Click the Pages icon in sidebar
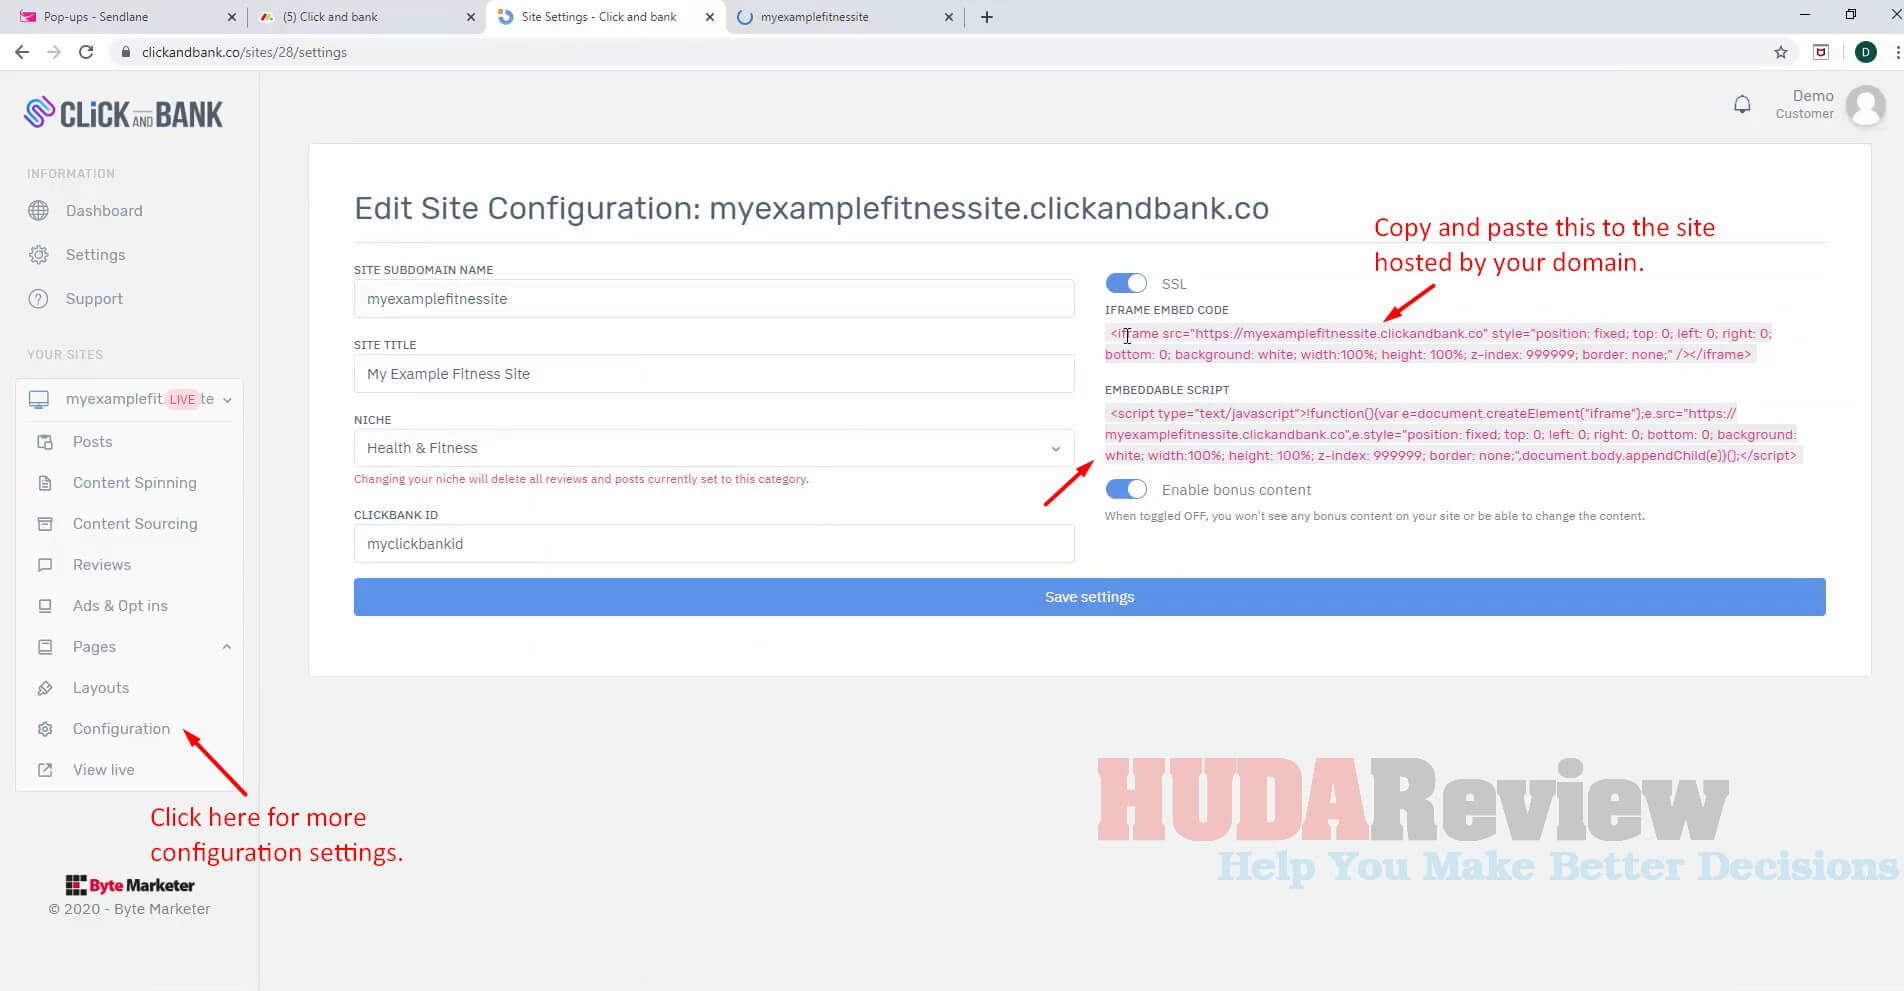The height and width of the screenshot is (991, 1904). 45,647
